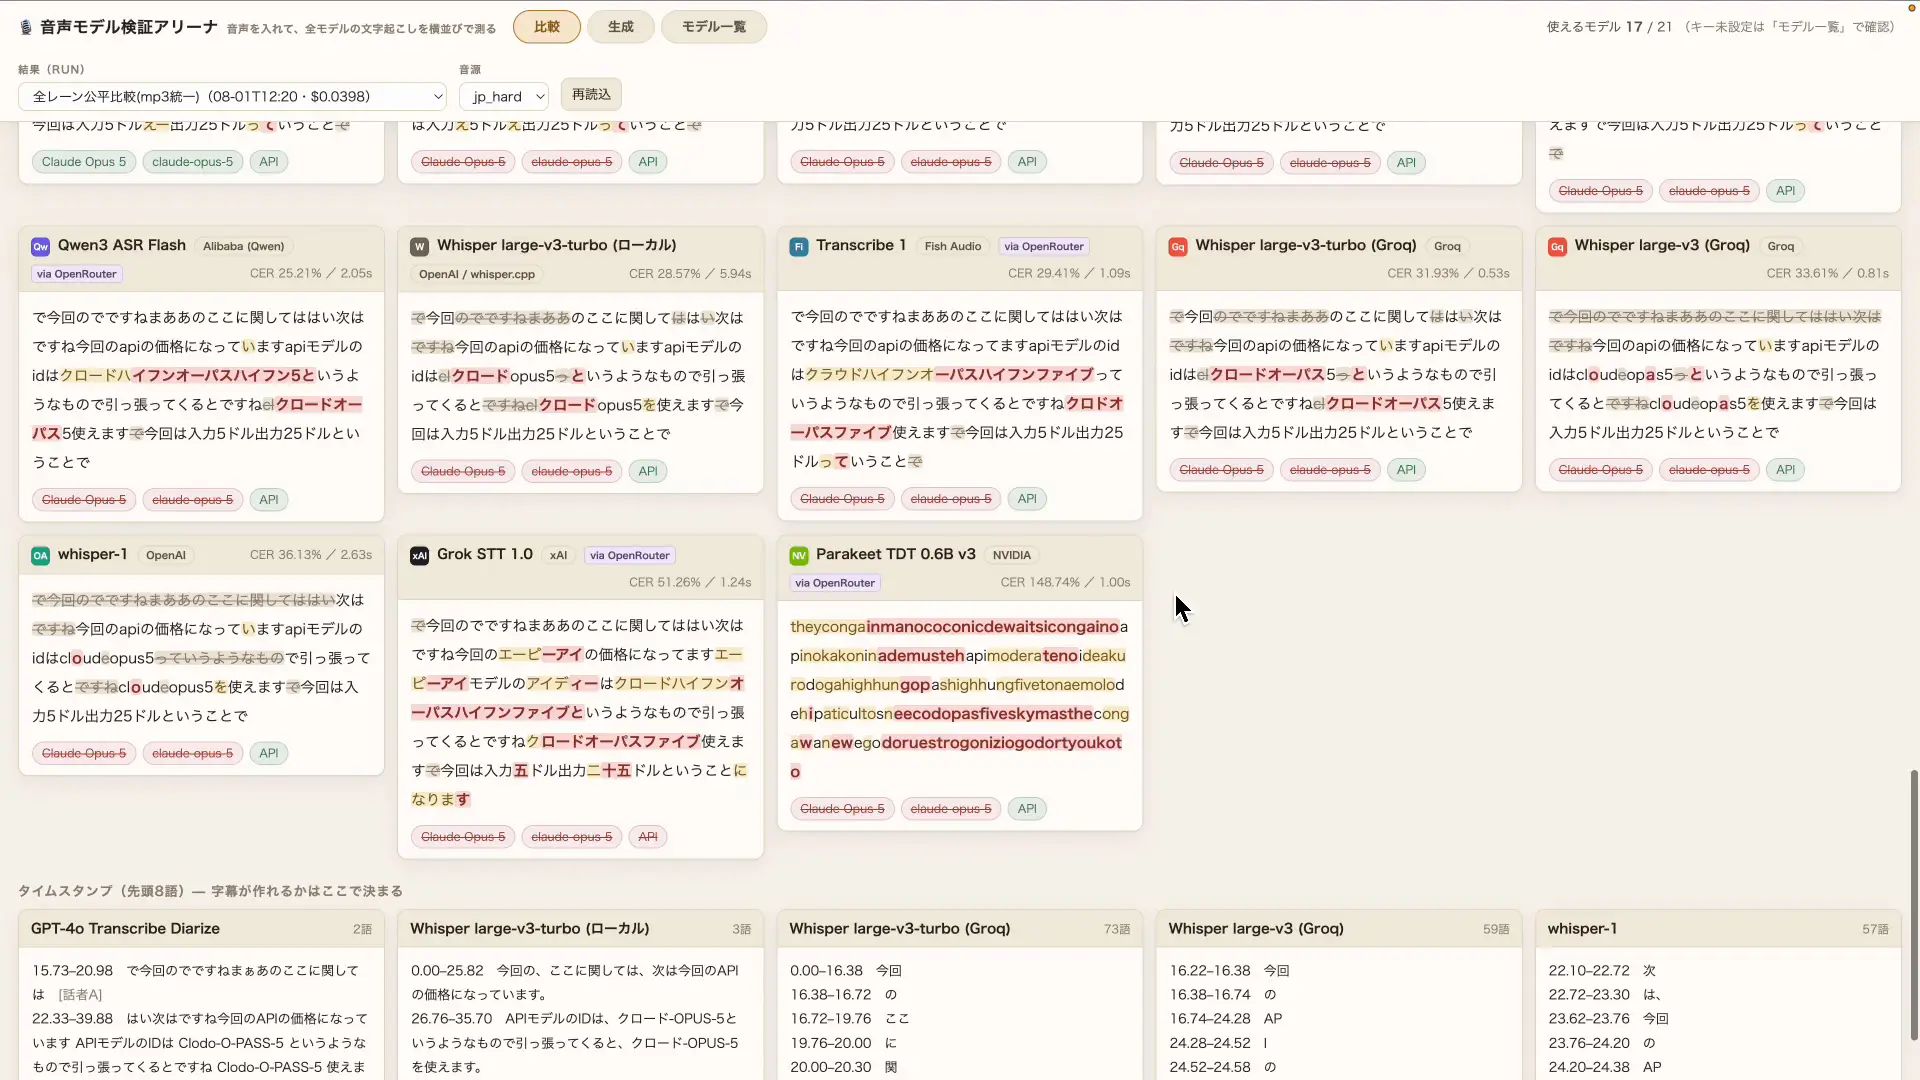Click the 16.72–19.76 ここ timestamp row
Screen dimensions: 1920x1080
[850, 1019]
